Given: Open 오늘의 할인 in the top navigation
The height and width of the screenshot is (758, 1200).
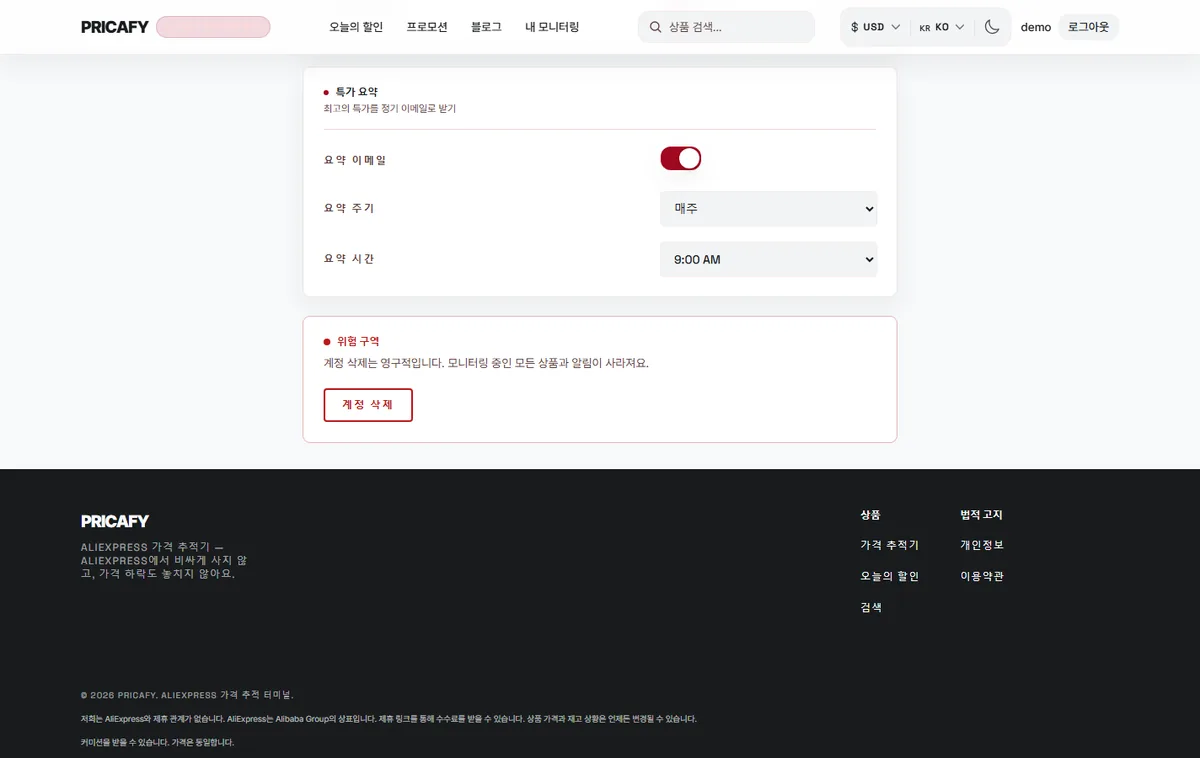Looking at the screenshot, I should [x=356, y=27].
